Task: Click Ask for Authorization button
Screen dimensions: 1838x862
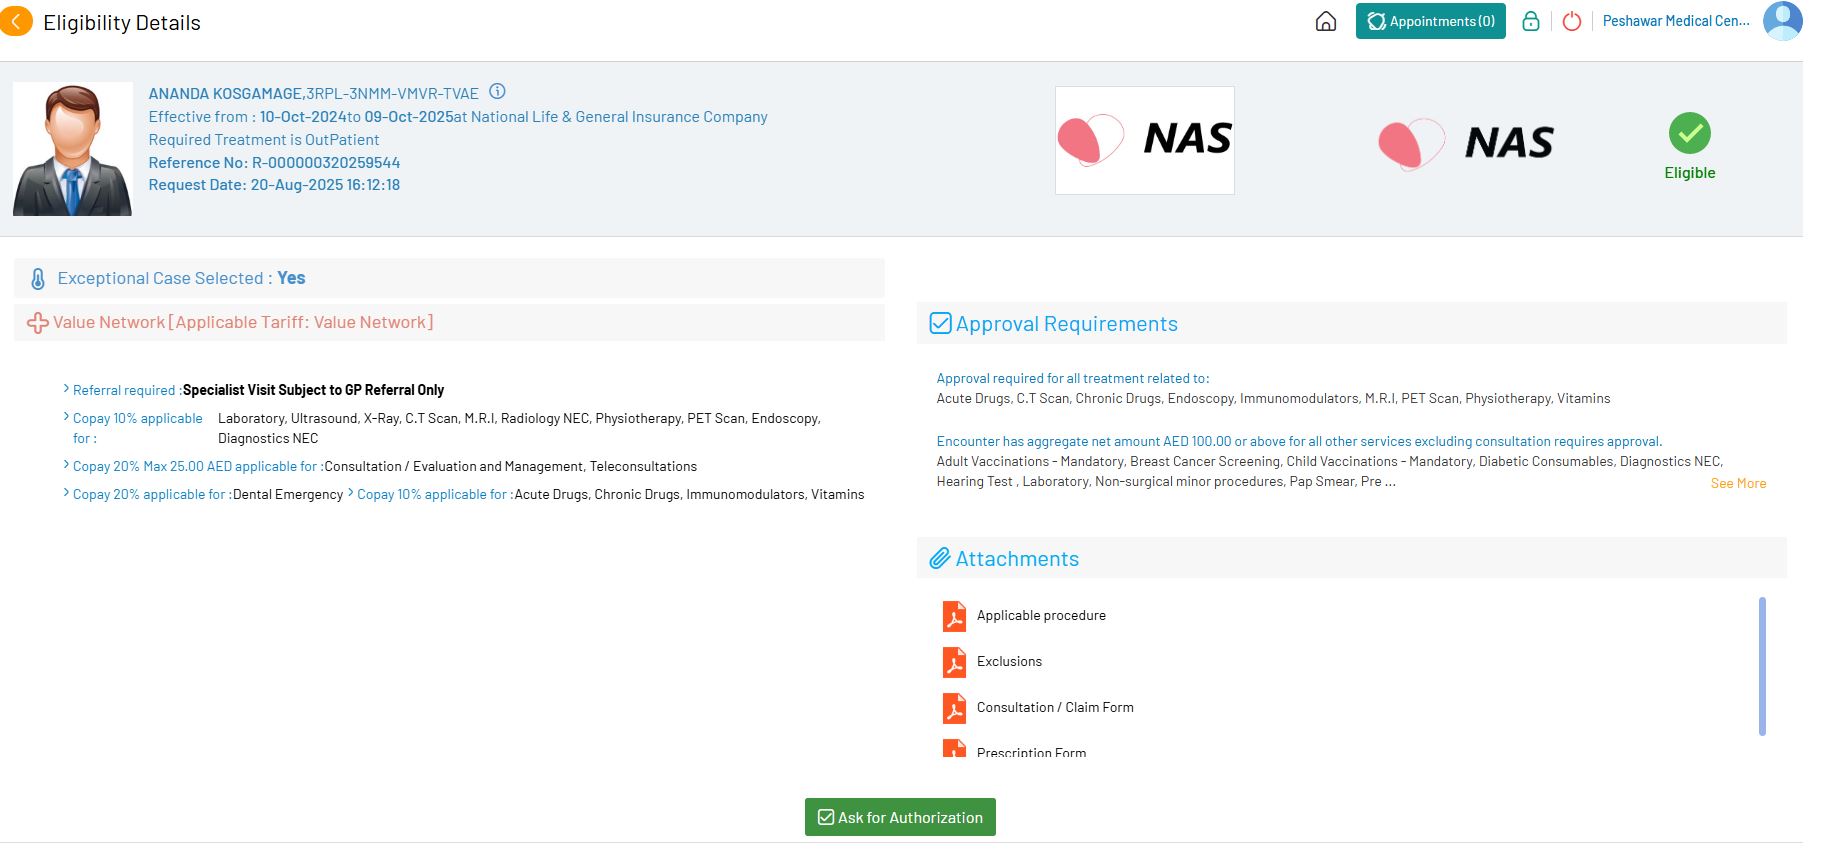Action: click(900, 817)
